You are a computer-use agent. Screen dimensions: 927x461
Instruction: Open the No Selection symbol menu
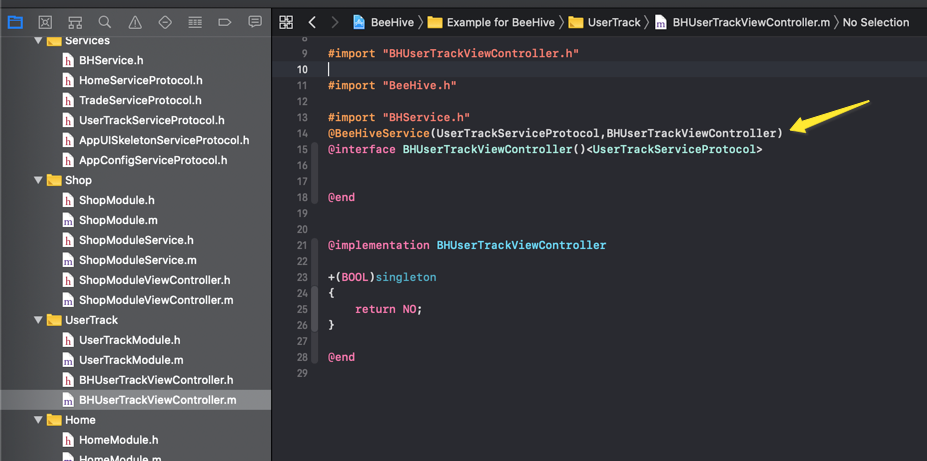click(x=876, y=22)
